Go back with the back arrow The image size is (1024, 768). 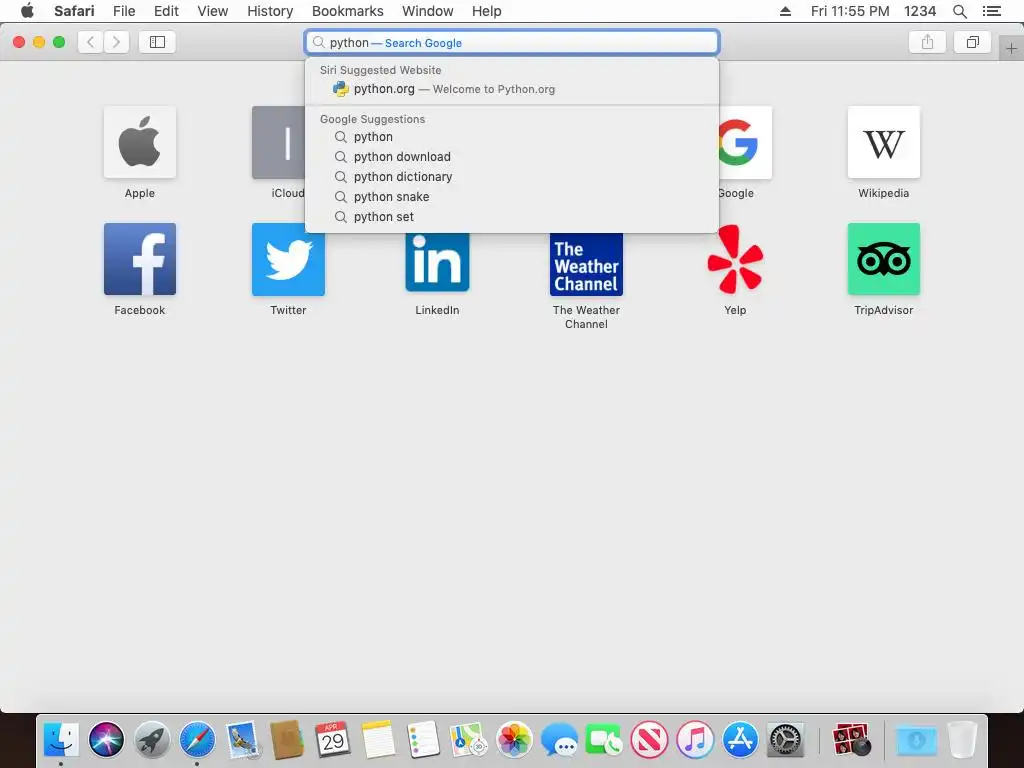91,42
